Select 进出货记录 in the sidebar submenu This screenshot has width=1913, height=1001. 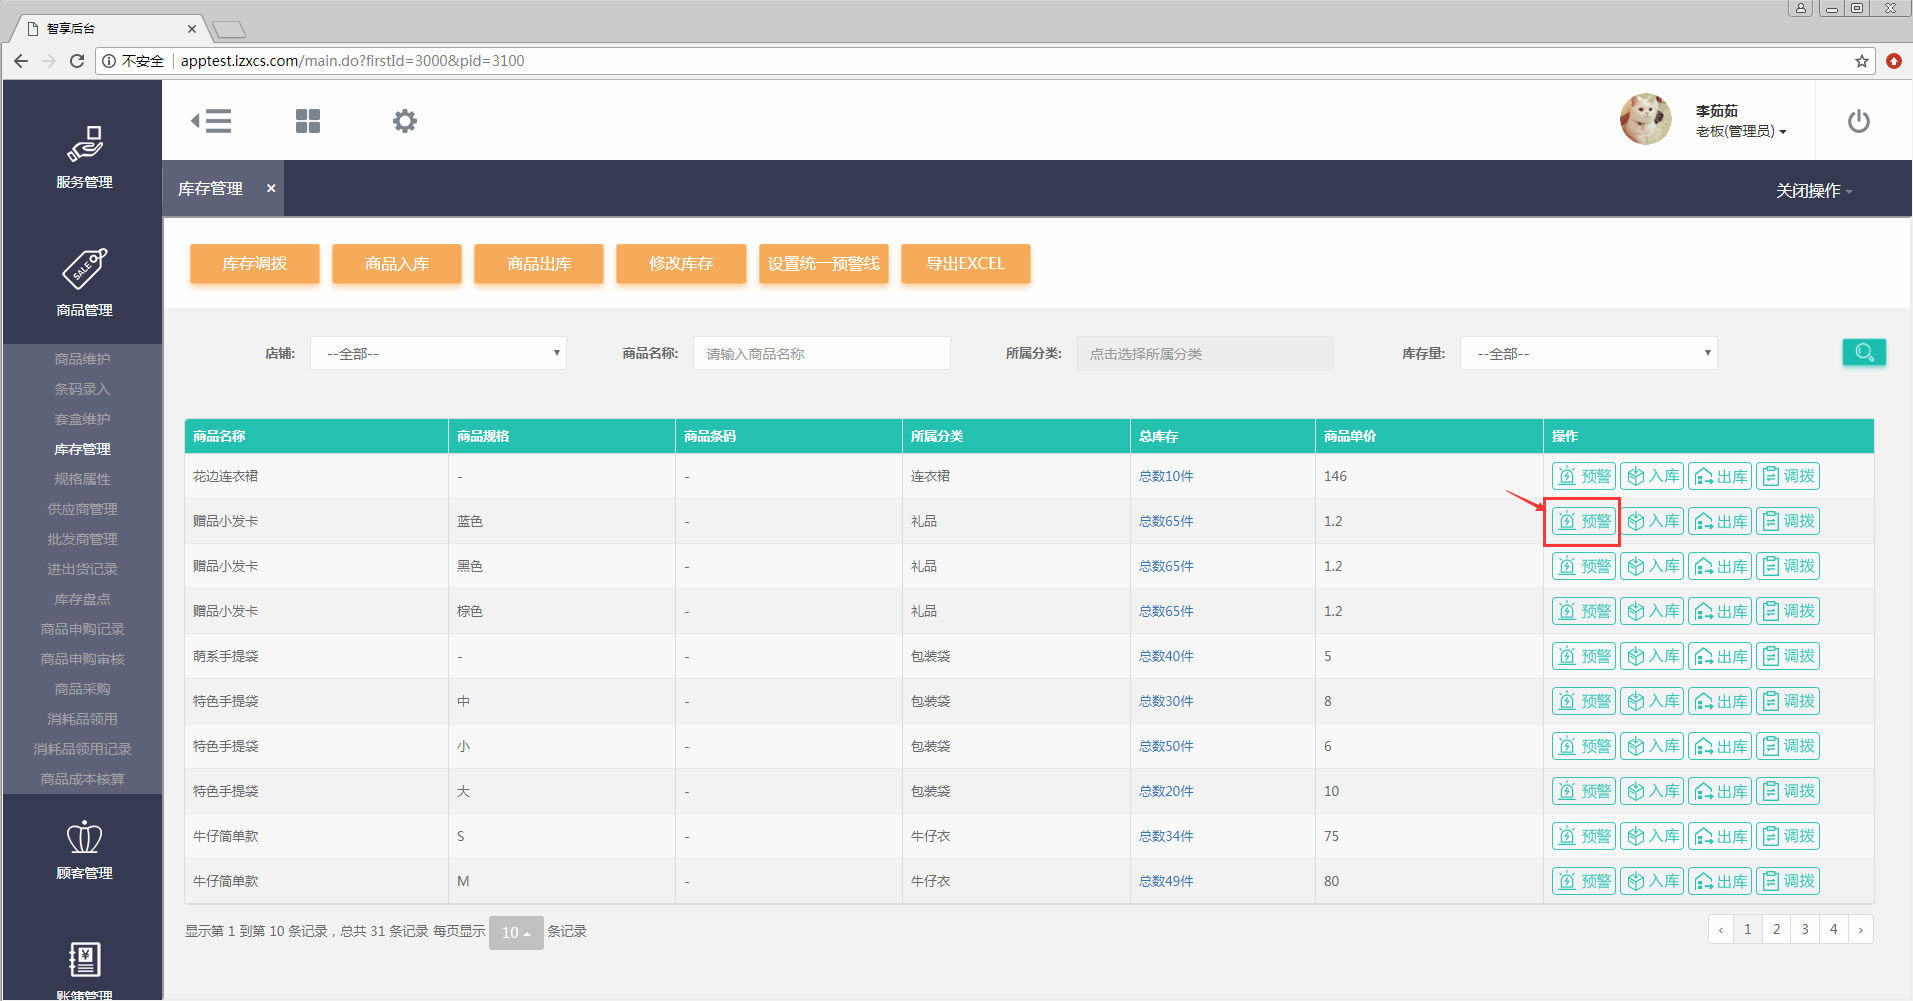pyautogui.click(x=83, y=569)
